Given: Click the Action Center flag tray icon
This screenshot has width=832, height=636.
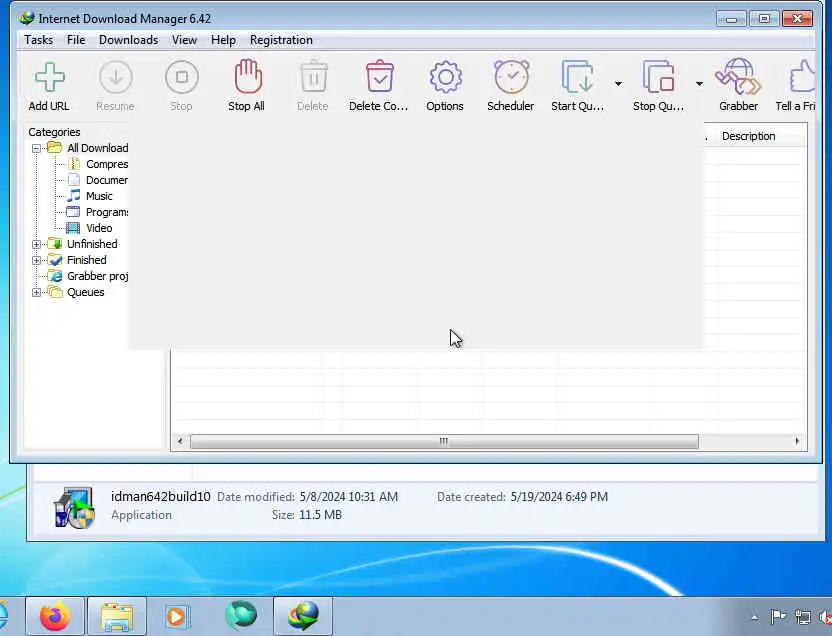Looking at the screenshot, I should (x=778, y=617).
